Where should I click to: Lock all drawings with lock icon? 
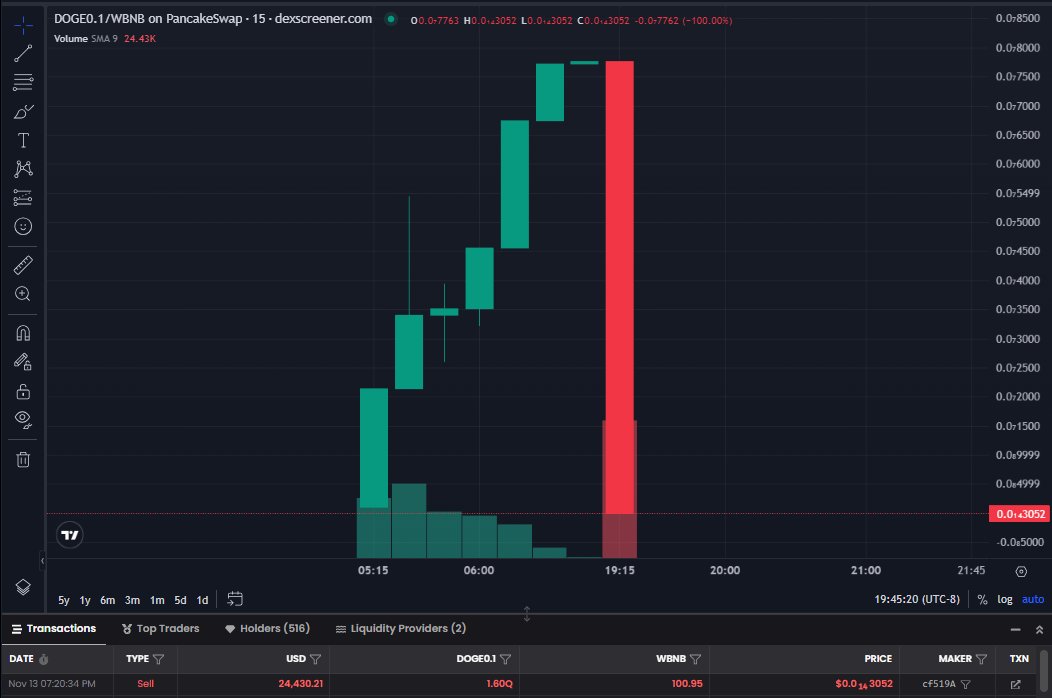click(22, 389)
